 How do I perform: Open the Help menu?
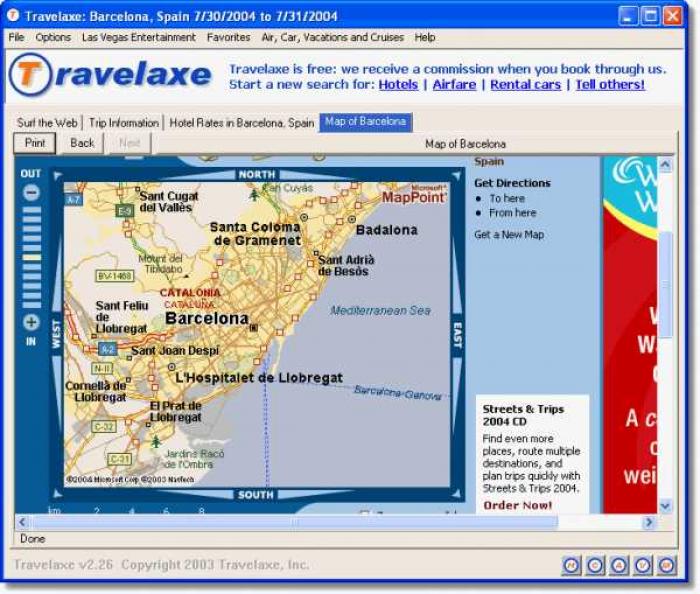(425, 37)
